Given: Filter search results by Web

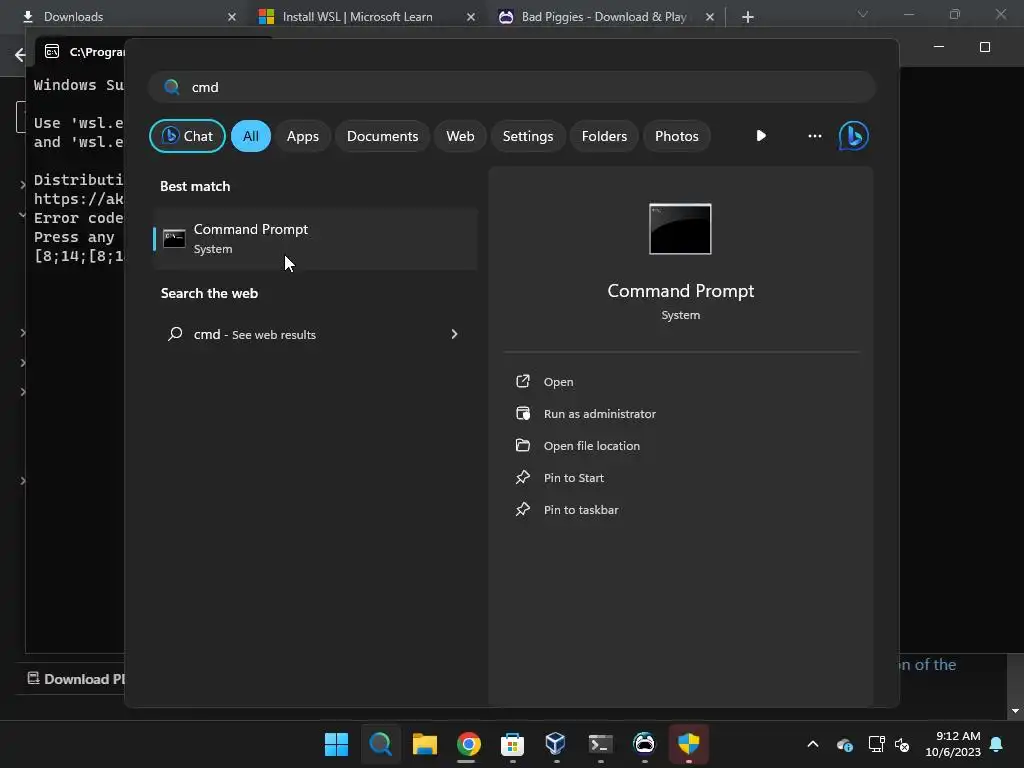Looking at the screenshot, I should [x=460, y=136].
